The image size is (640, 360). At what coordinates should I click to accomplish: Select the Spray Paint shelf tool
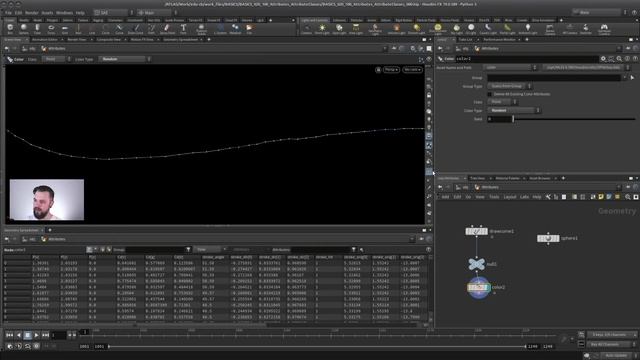167,29
